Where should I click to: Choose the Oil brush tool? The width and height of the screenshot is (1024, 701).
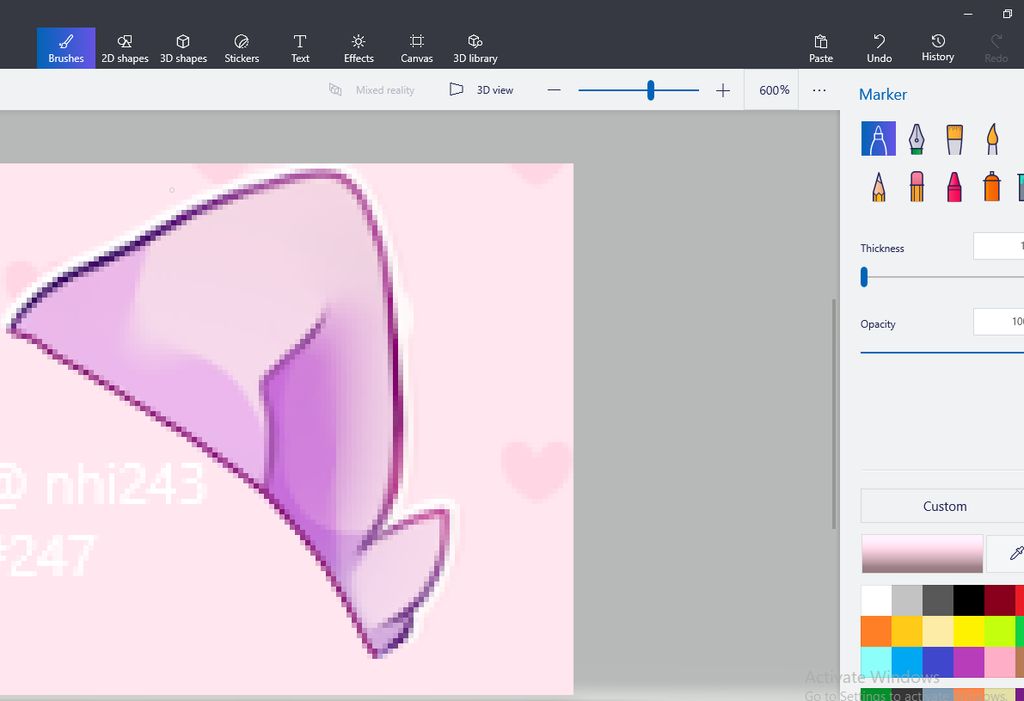pyautogui.click(x=954, y=139)
